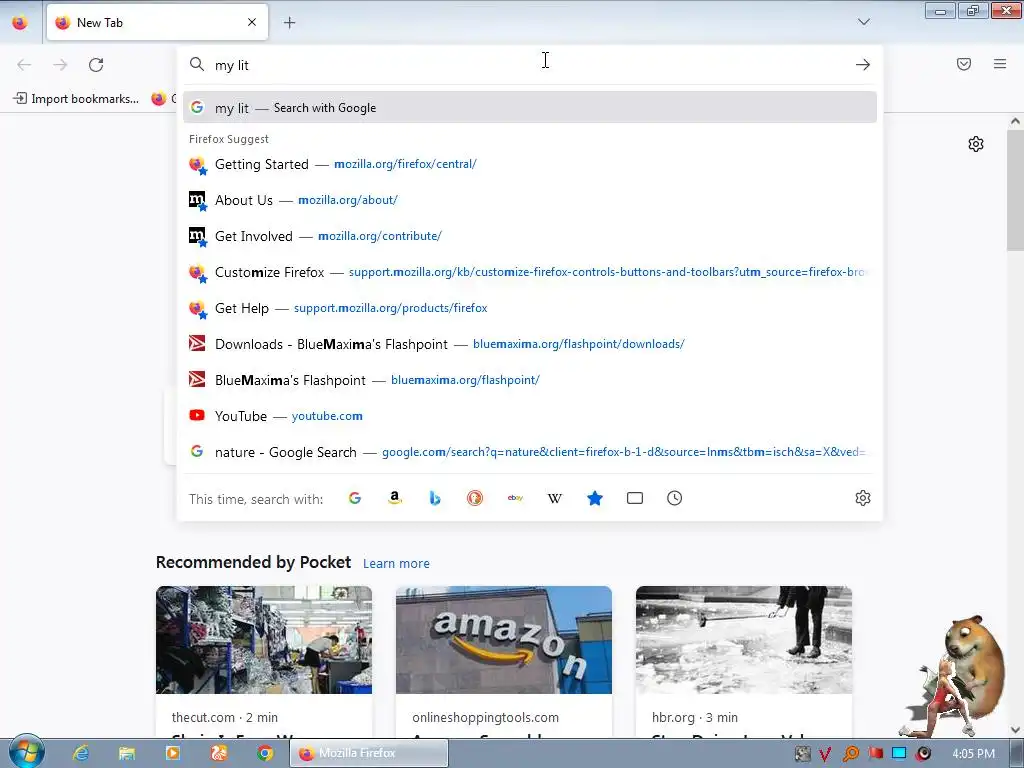Search within open Tabs icon
This screenshot has width=1024, height=768.
pos(635,498)
